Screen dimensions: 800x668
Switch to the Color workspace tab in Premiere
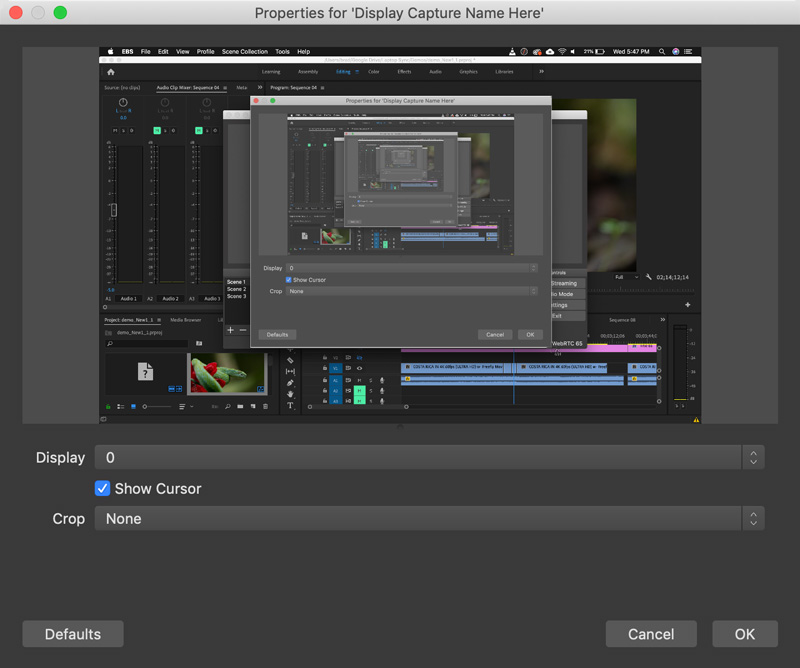[x=373, y=72]
